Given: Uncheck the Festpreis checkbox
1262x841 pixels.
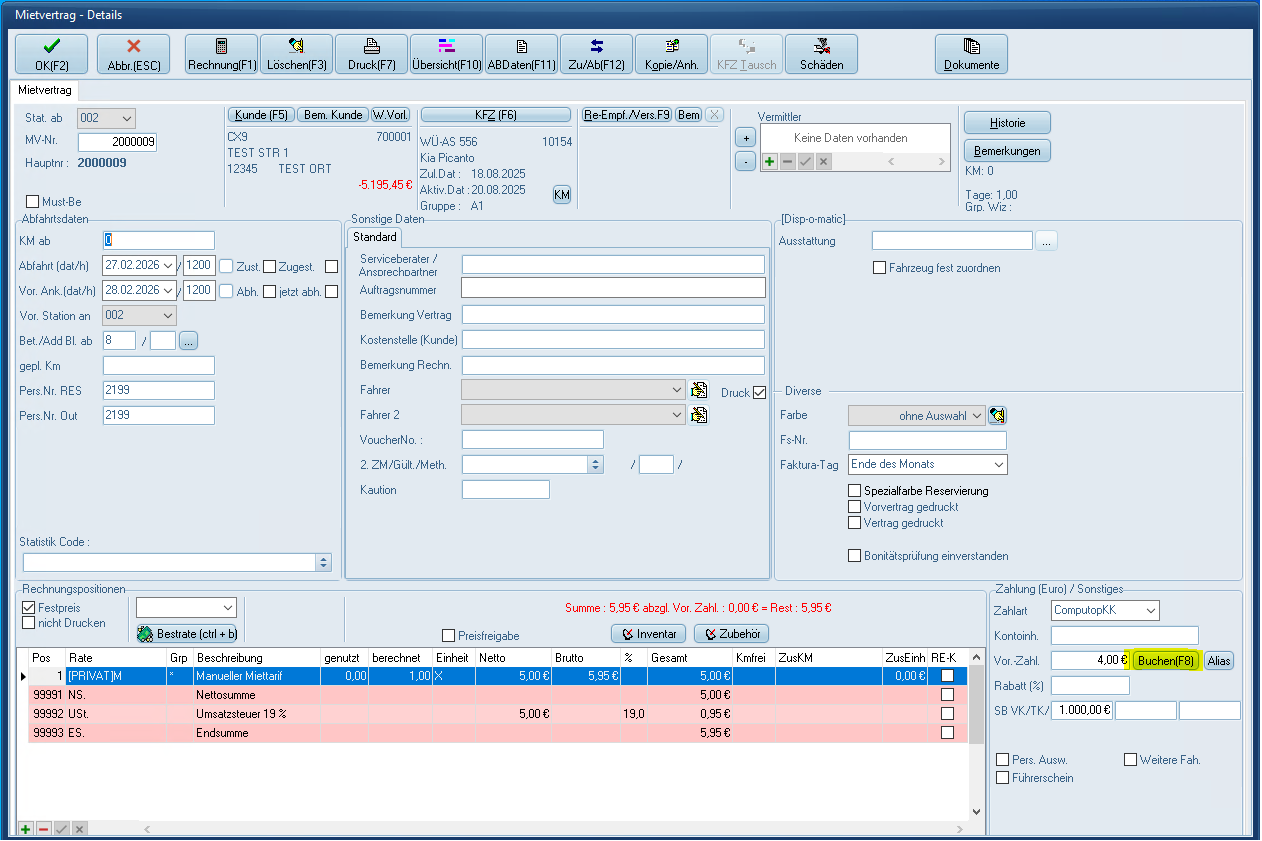Looking at the screenshot, I should tap(28, 607).
